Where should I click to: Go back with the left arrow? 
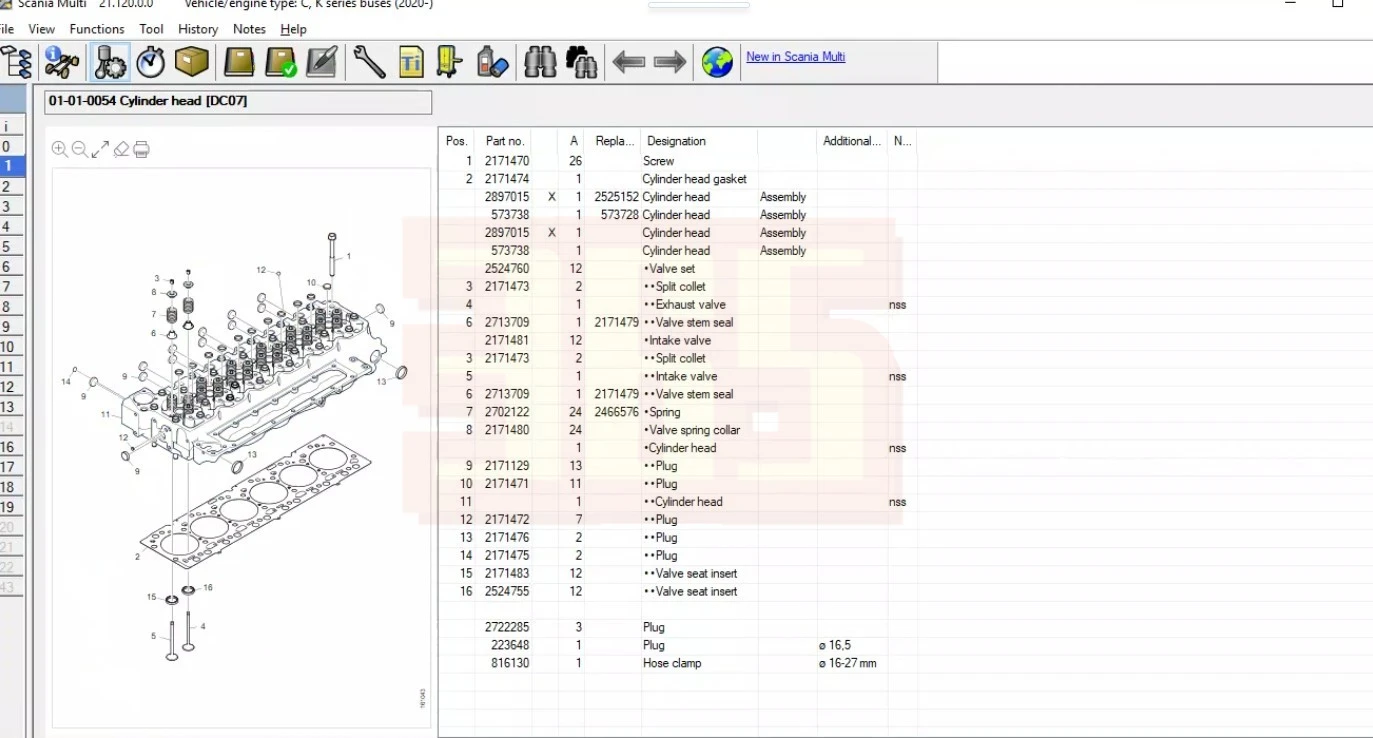point(628,62)
